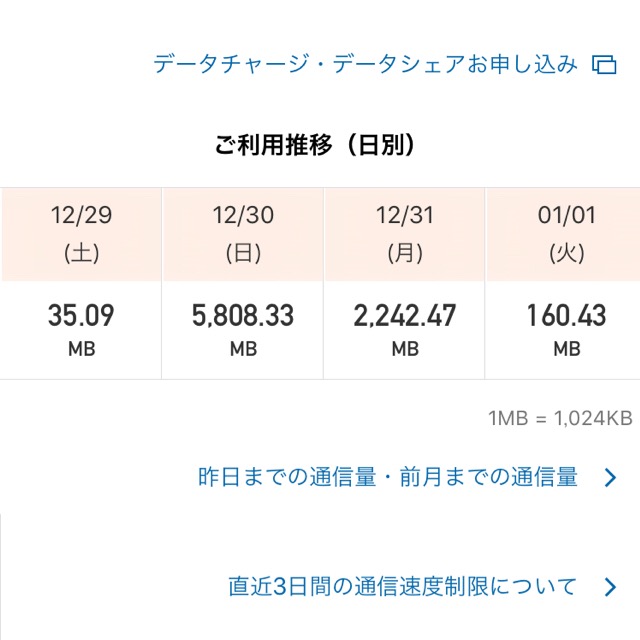Select the 12/29 date column header

[x=81, y=215]
